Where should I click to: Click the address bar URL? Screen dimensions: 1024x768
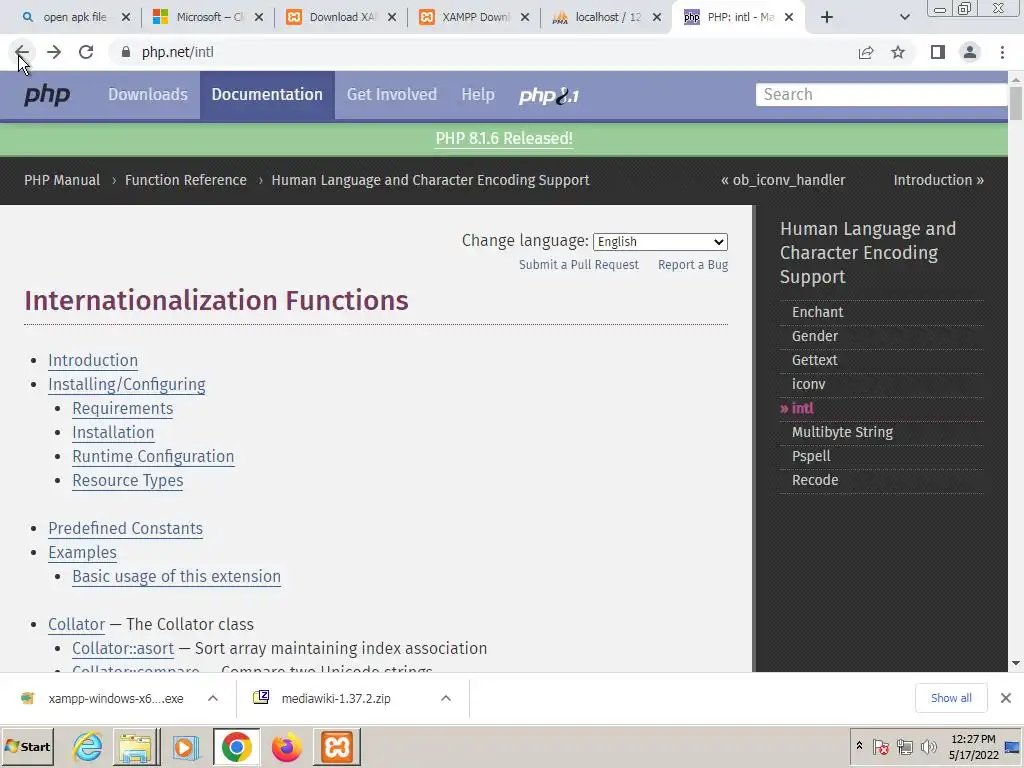[x=178, y=52]
